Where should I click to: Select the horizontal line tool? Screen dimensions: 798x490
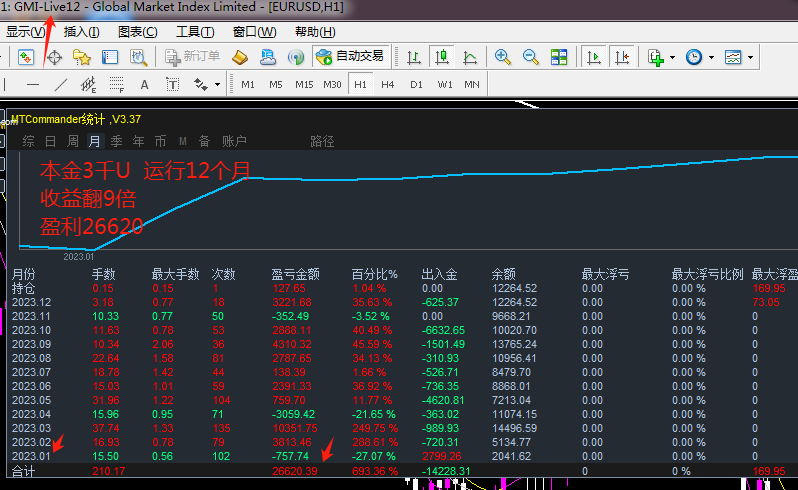tap(33, 84)
